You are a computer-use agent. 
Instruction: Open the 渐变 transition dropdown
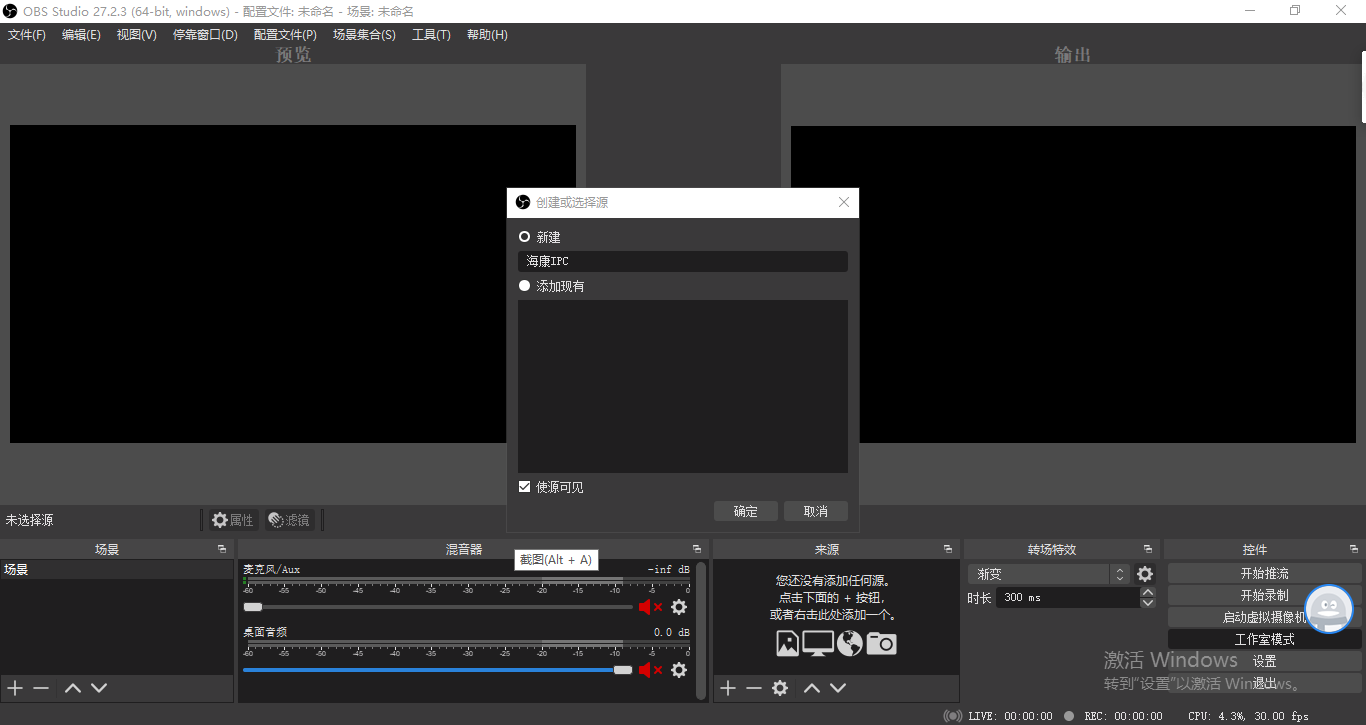tap(1050, 574)
